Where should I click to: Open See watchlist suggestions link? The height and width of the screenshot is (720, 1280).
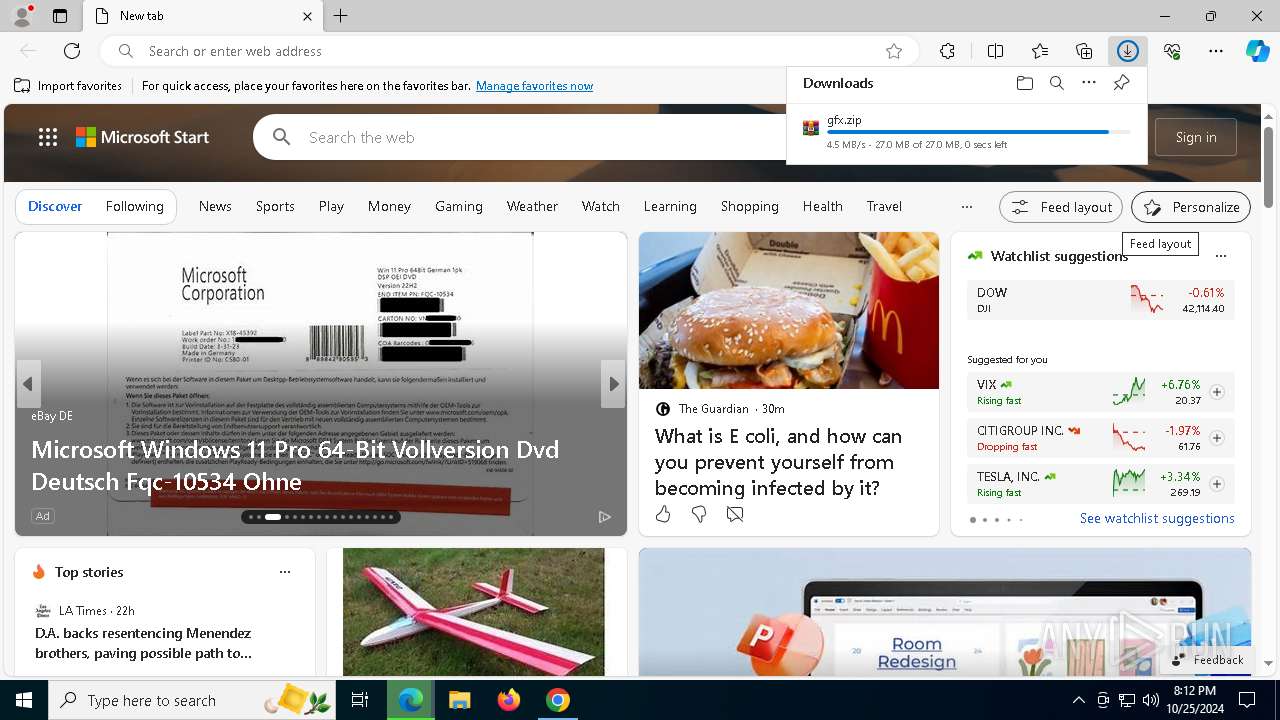1157,518
